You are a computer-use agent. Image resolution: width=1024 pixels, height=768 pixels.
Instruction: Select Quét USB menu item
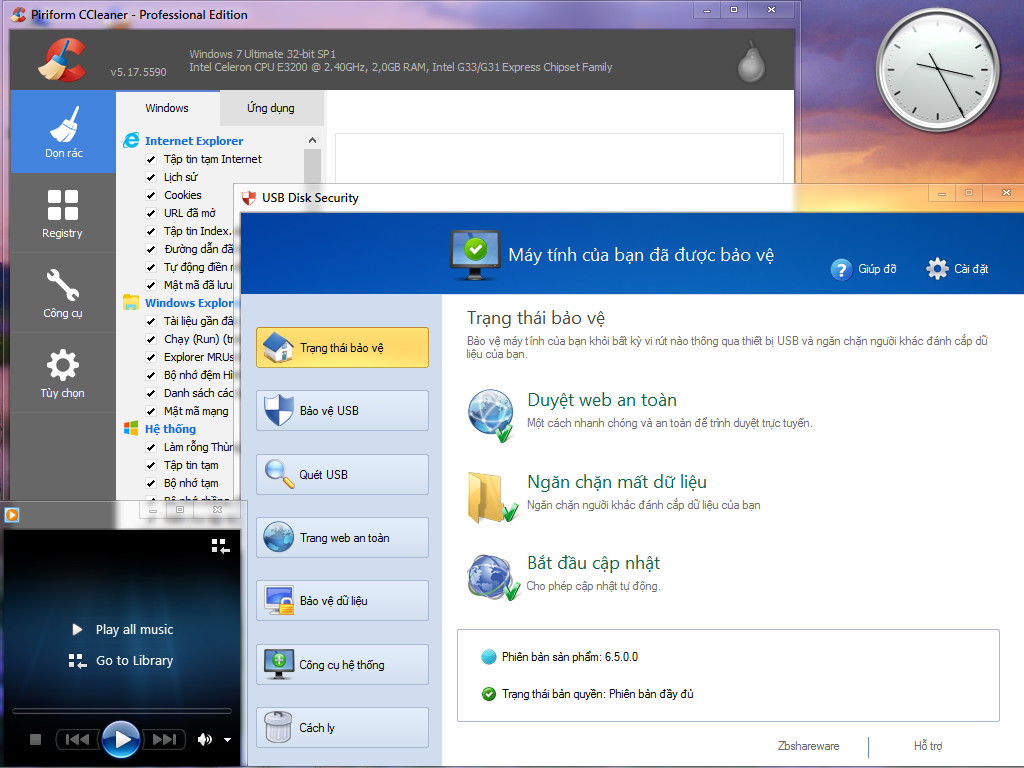point(342,474)
